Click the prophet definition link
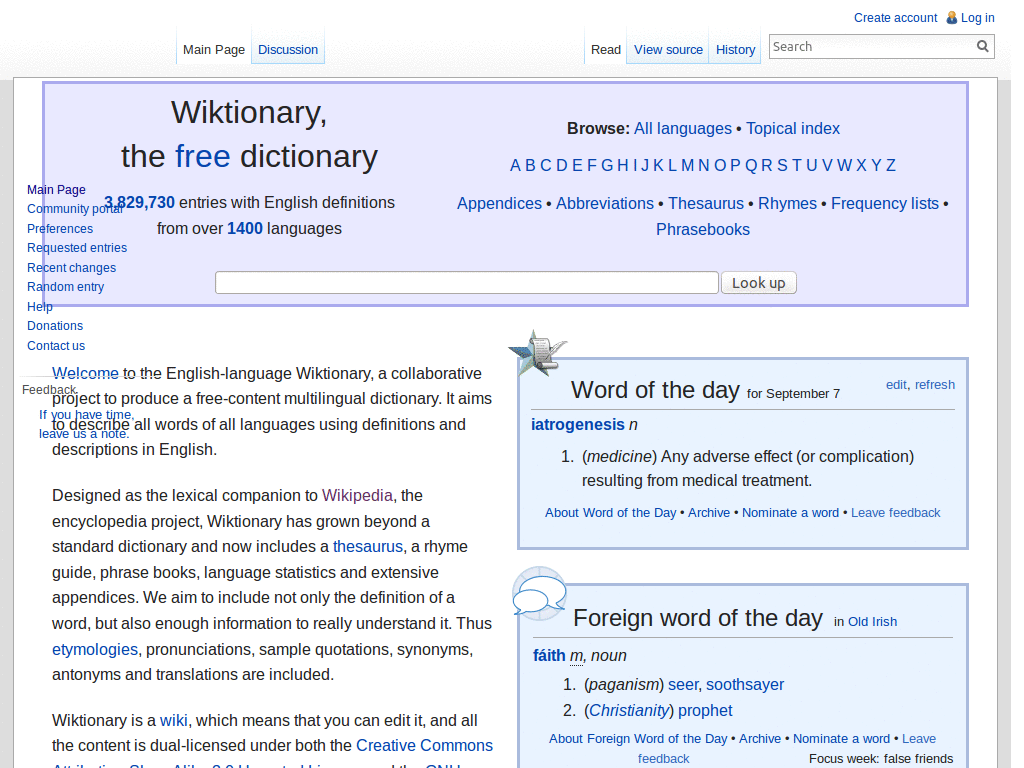1024x768 pixels. [x=705, y=711]
